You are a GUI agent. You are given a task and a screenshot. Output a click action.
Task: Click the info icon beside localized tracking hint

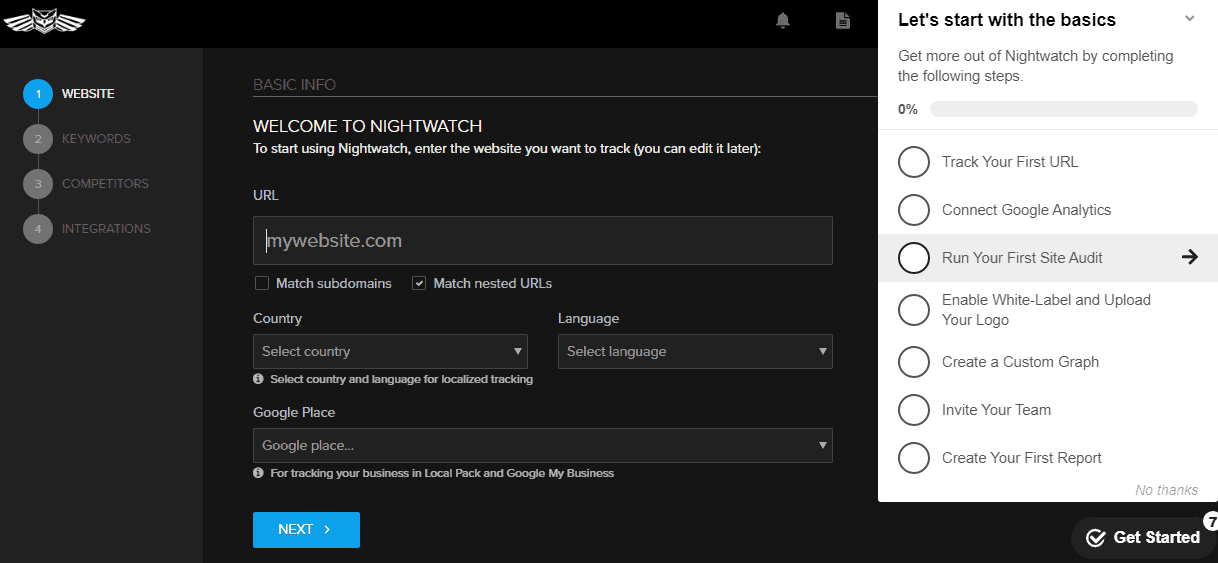(259, 380)
